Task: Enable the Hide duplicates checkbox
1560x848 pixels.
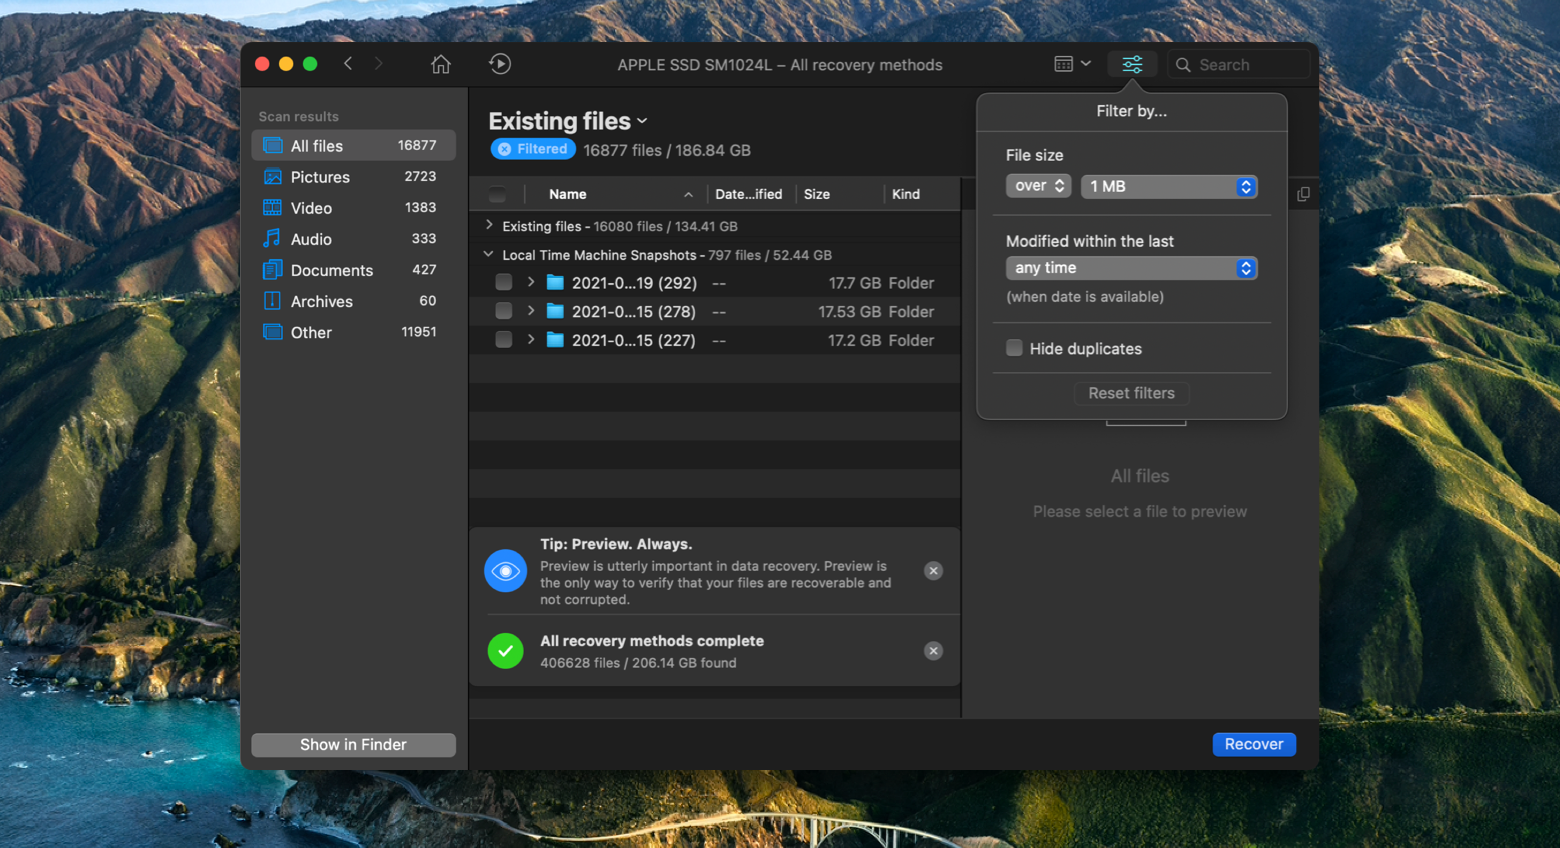Action: coord(1014,348)
